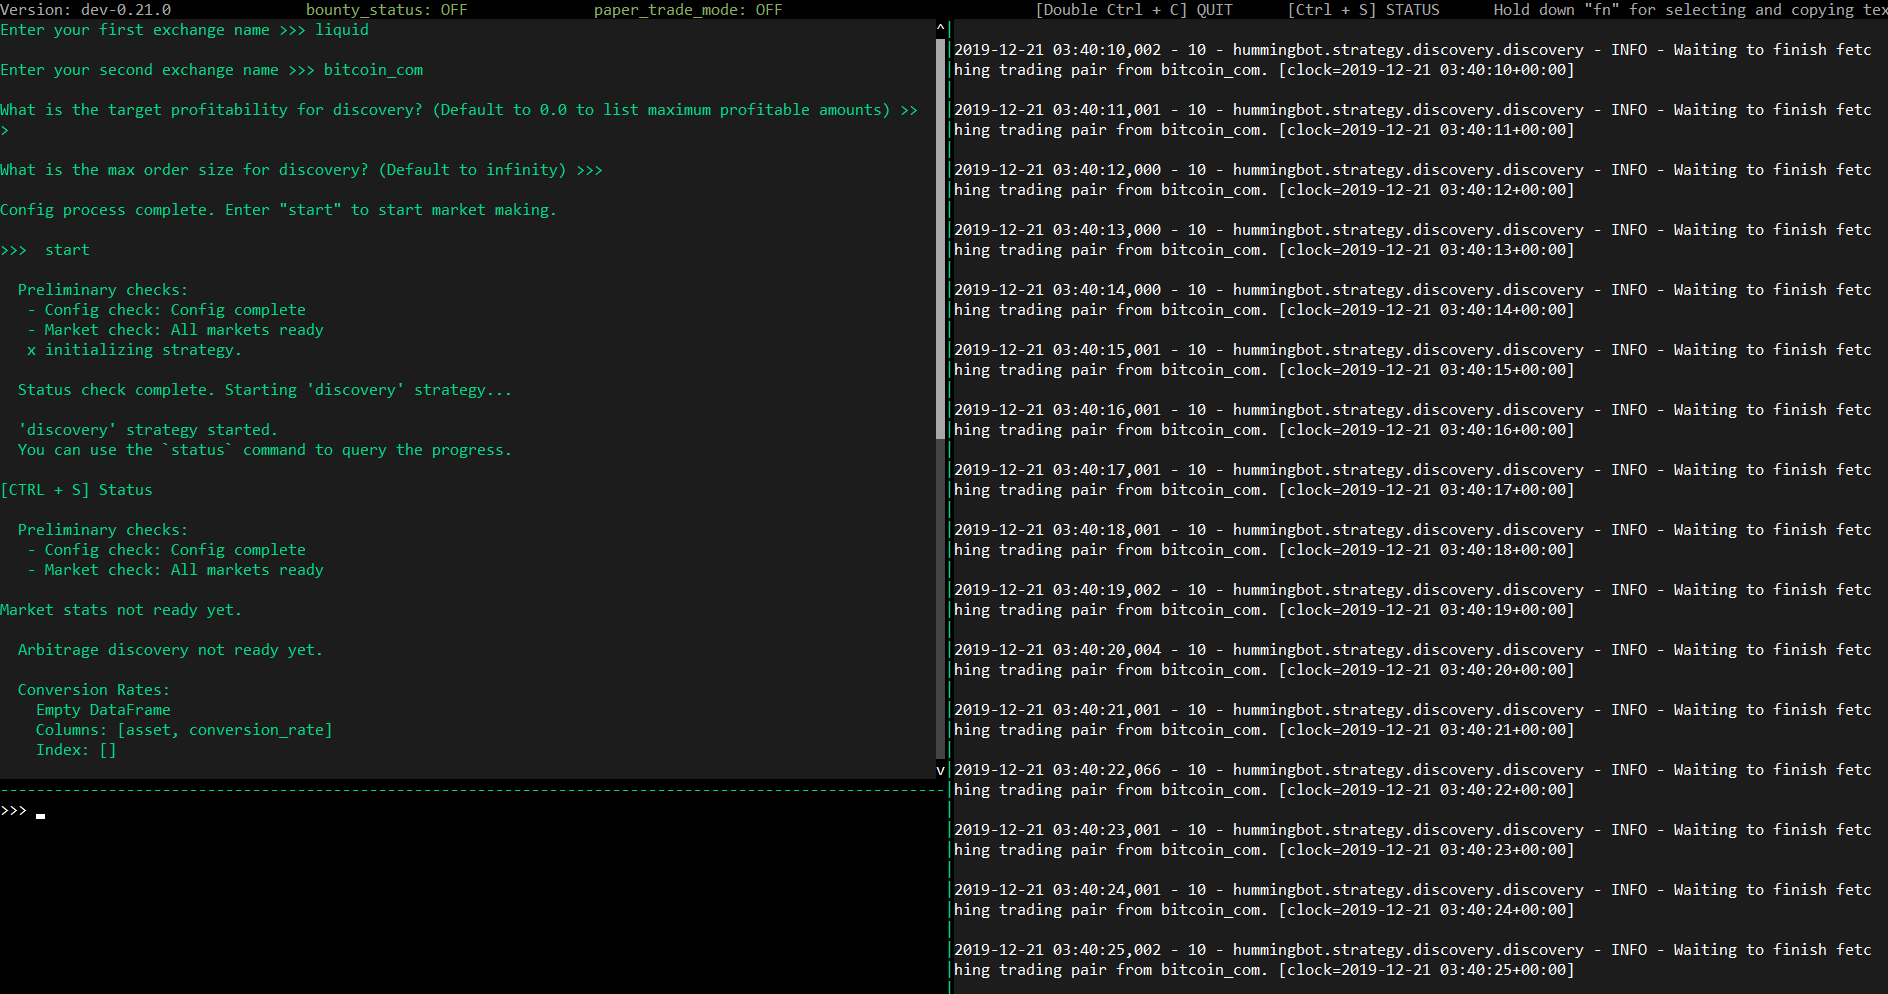The width and height of the screenshot is (1888, 994).
Task: Select the STATUS menu entry in the header
Action: tap(1414, 9)
